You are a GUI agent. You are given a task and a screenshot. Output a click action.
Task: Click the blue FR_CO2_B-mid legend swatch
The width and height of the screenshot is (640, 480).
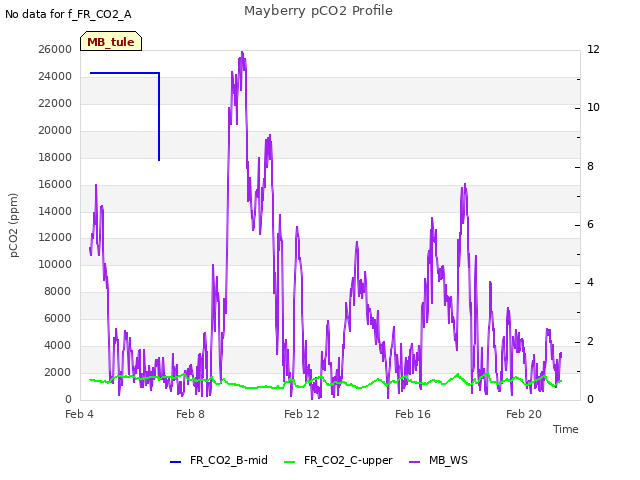[x=176, y=462]
